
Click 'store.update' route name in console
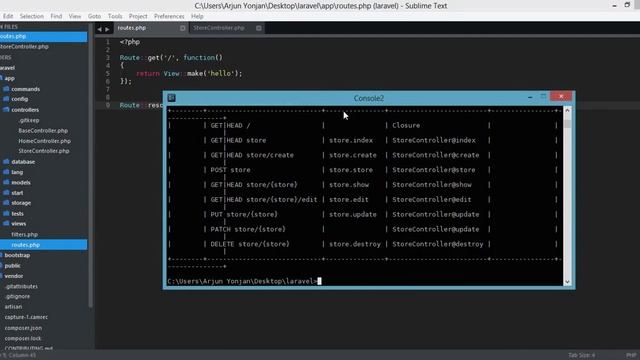(353, 214)
